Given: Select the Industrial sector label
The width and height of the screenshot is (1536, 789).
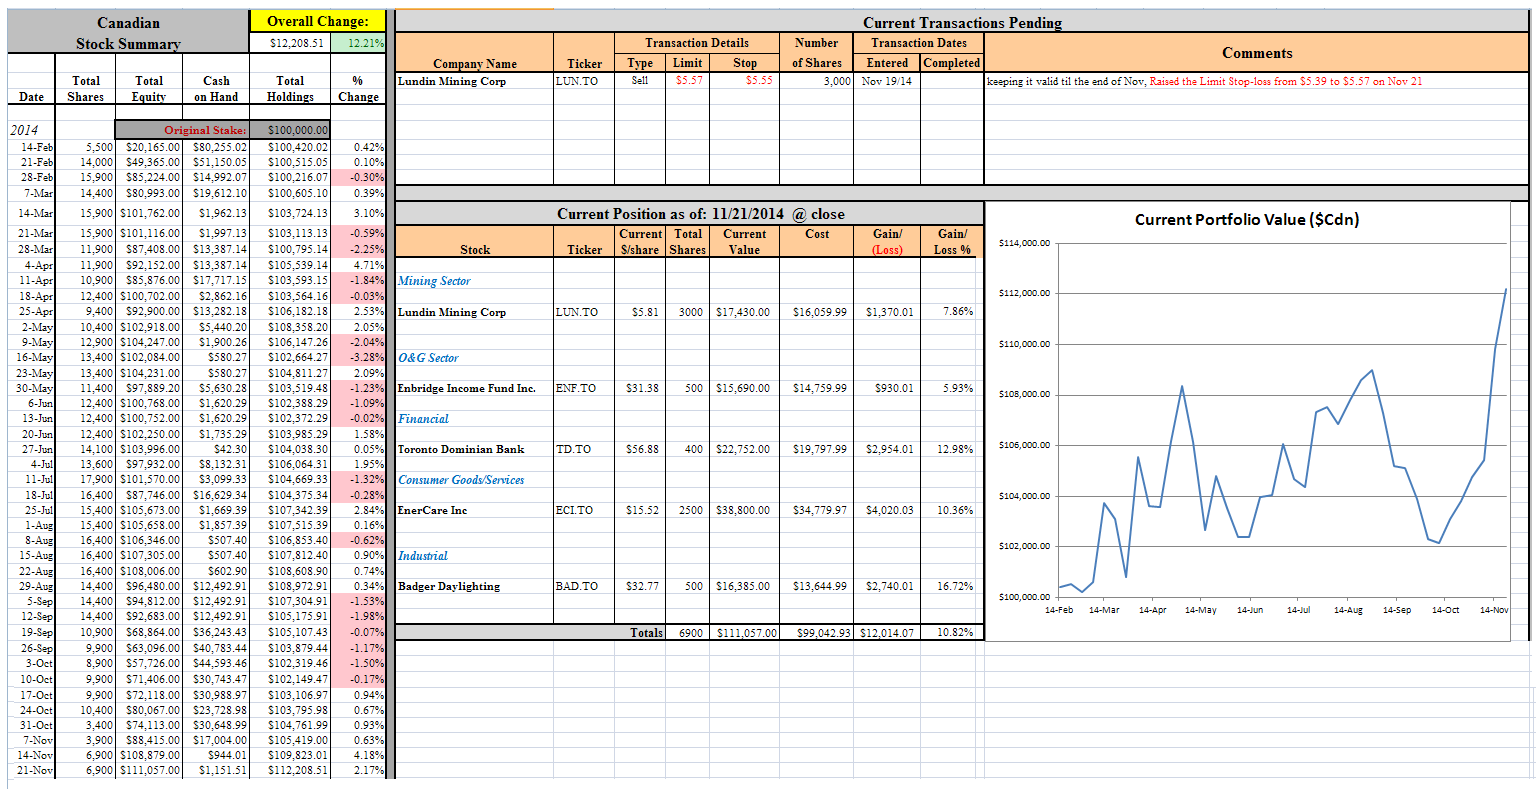Looking at the screenshot, I should 423,556.
